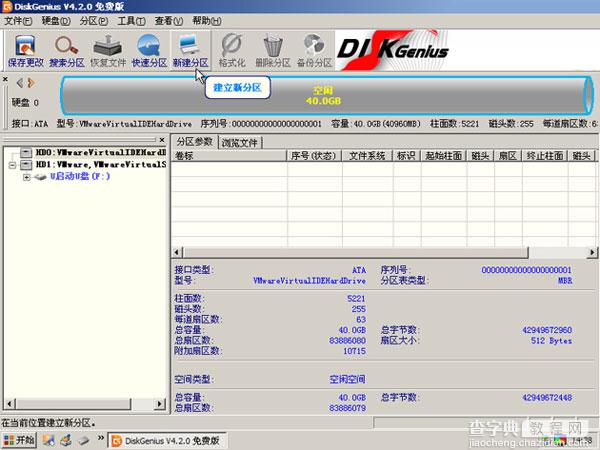Switch to the 浏览文件 tab

[x=240, y=143]
